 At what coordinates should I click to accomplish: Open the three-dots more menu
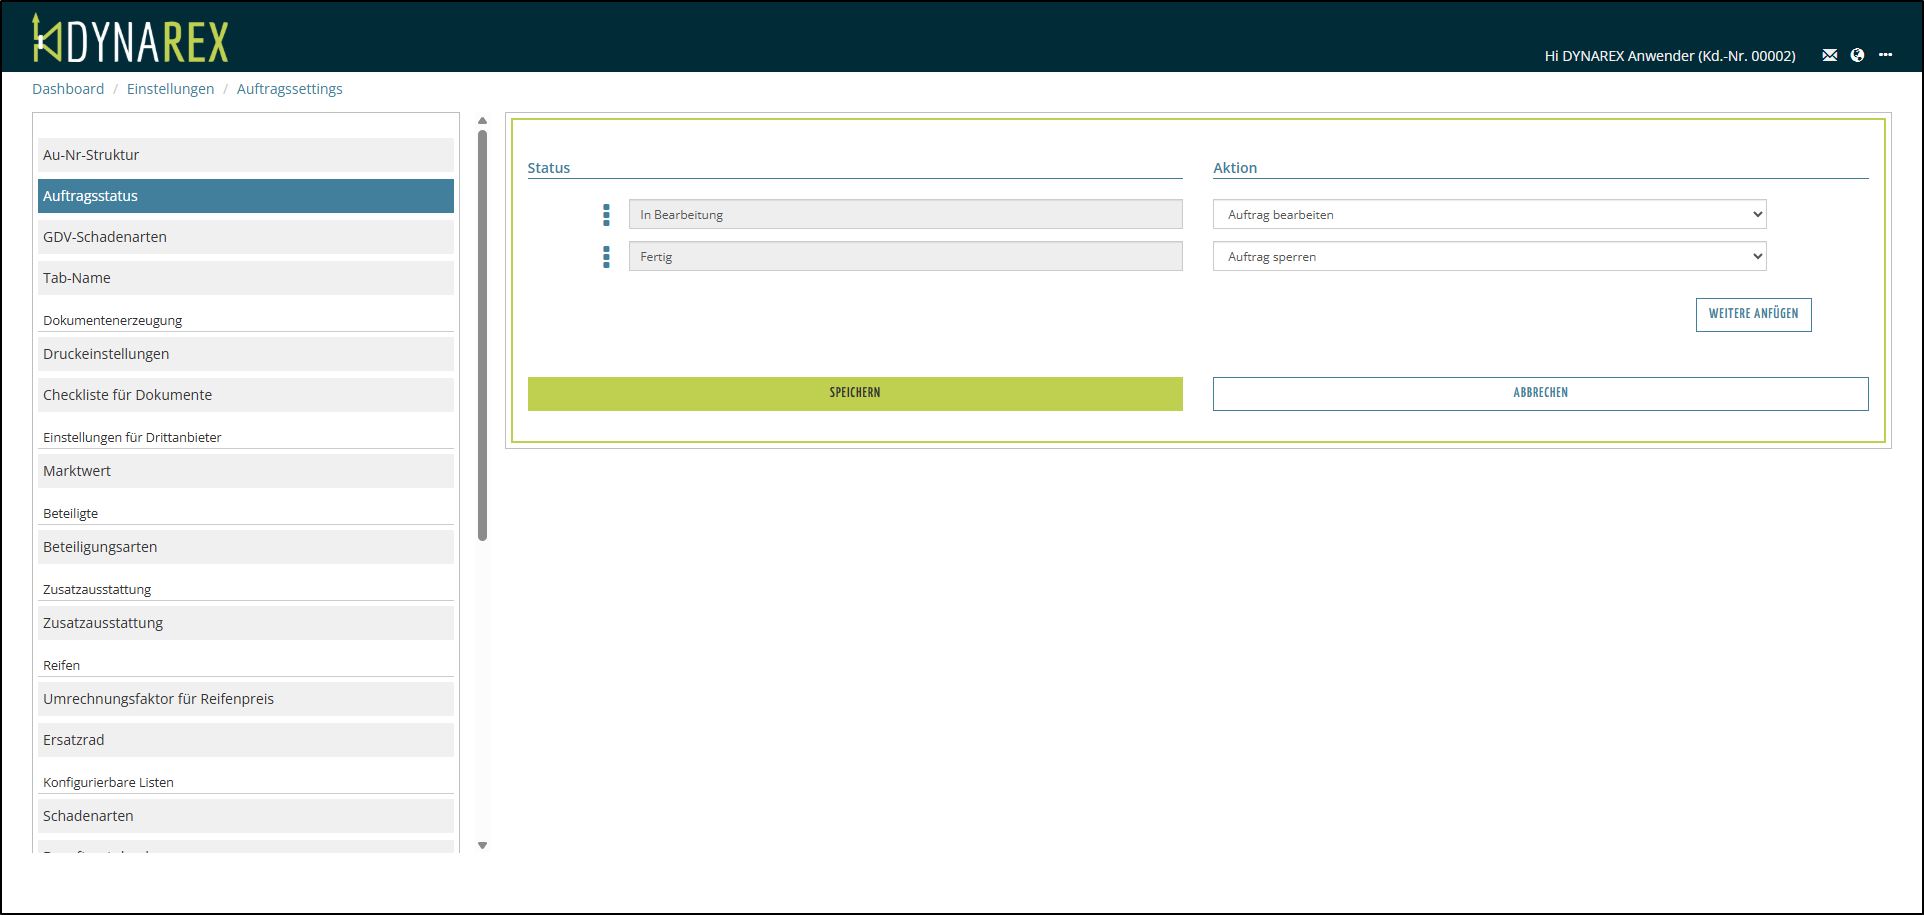pos(1885,55)
